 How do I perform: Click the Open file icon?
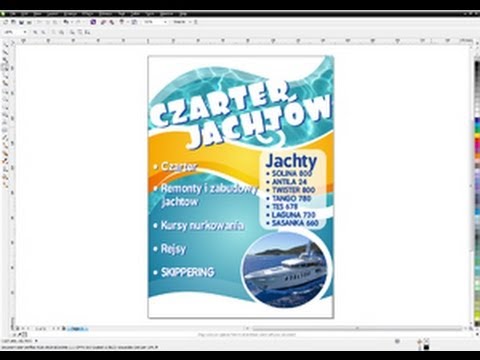(x=13, y=22)
